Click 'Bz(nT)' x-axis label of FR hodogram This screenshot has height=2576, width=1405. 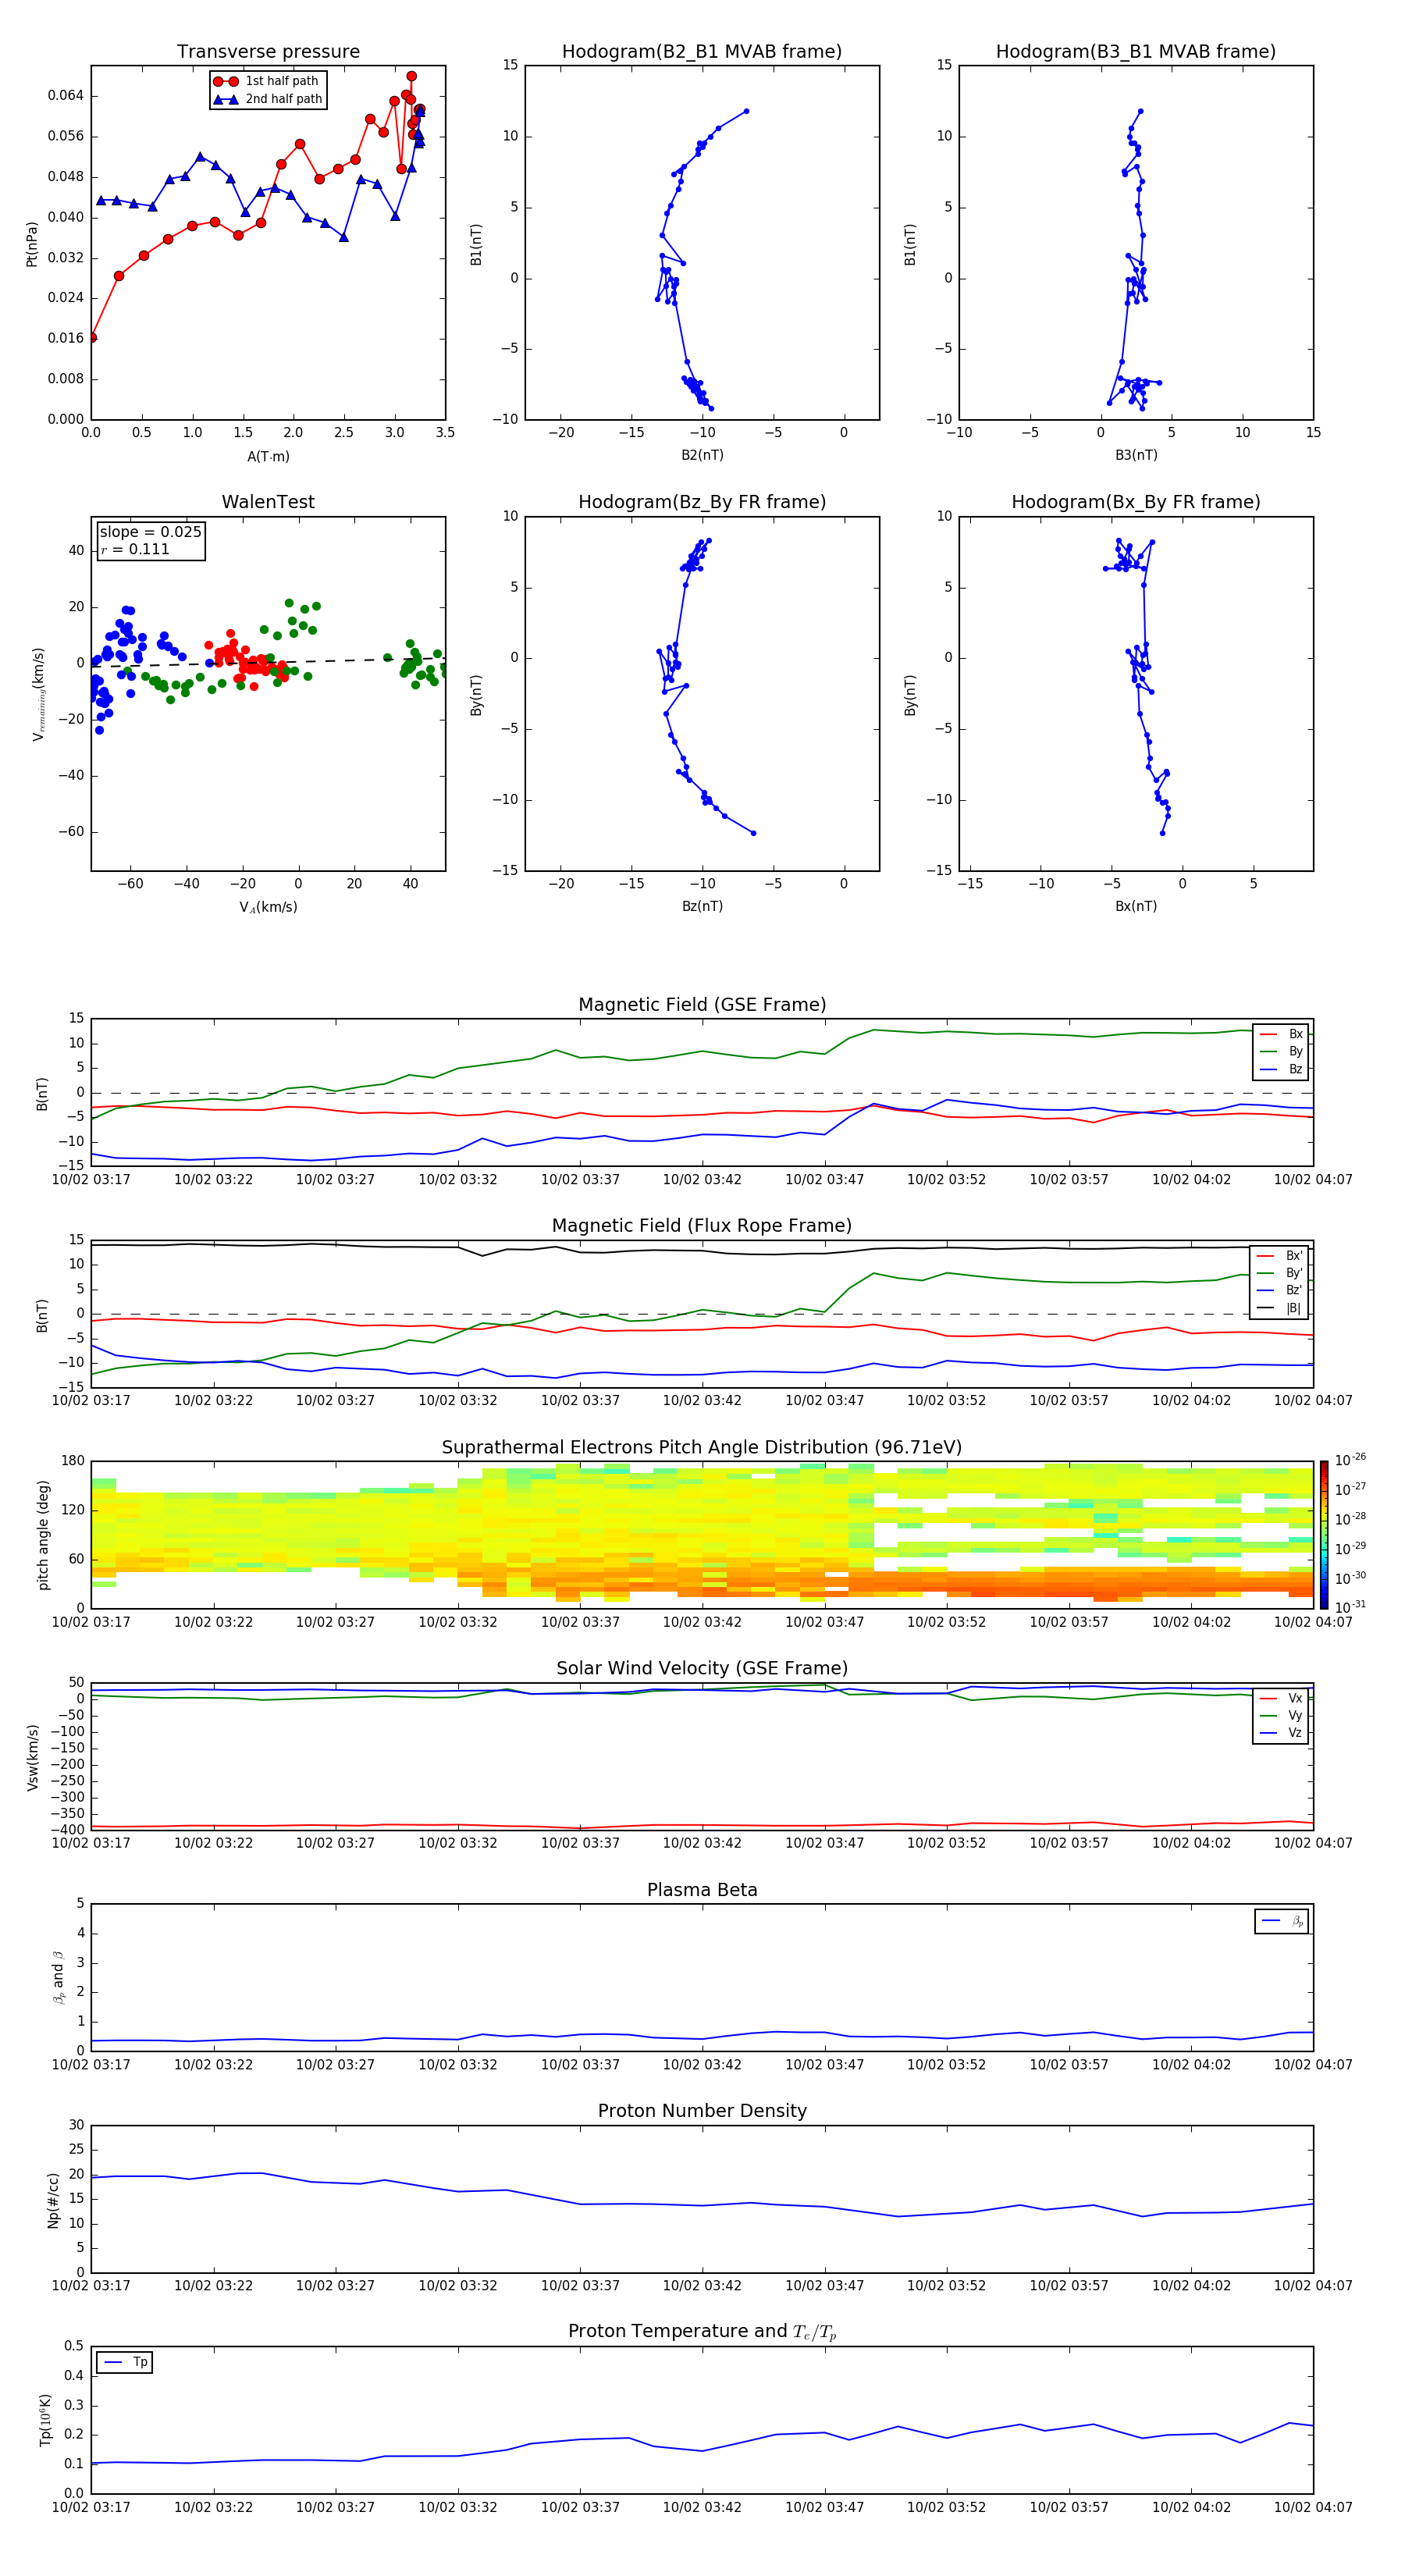702,906
